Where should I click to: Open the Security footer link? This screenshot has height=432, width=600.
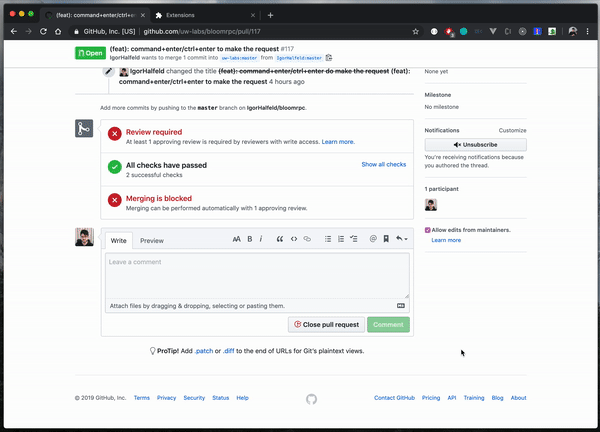[x=194, y=398]
